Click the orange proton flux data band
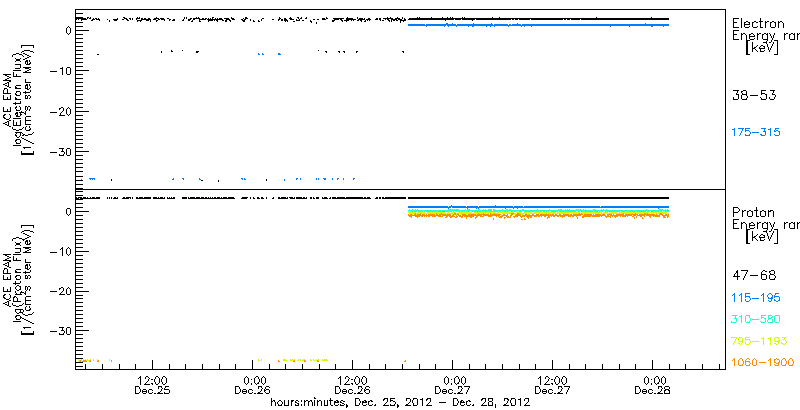Viewport: 800px width, 410px height. coord(538,216)
